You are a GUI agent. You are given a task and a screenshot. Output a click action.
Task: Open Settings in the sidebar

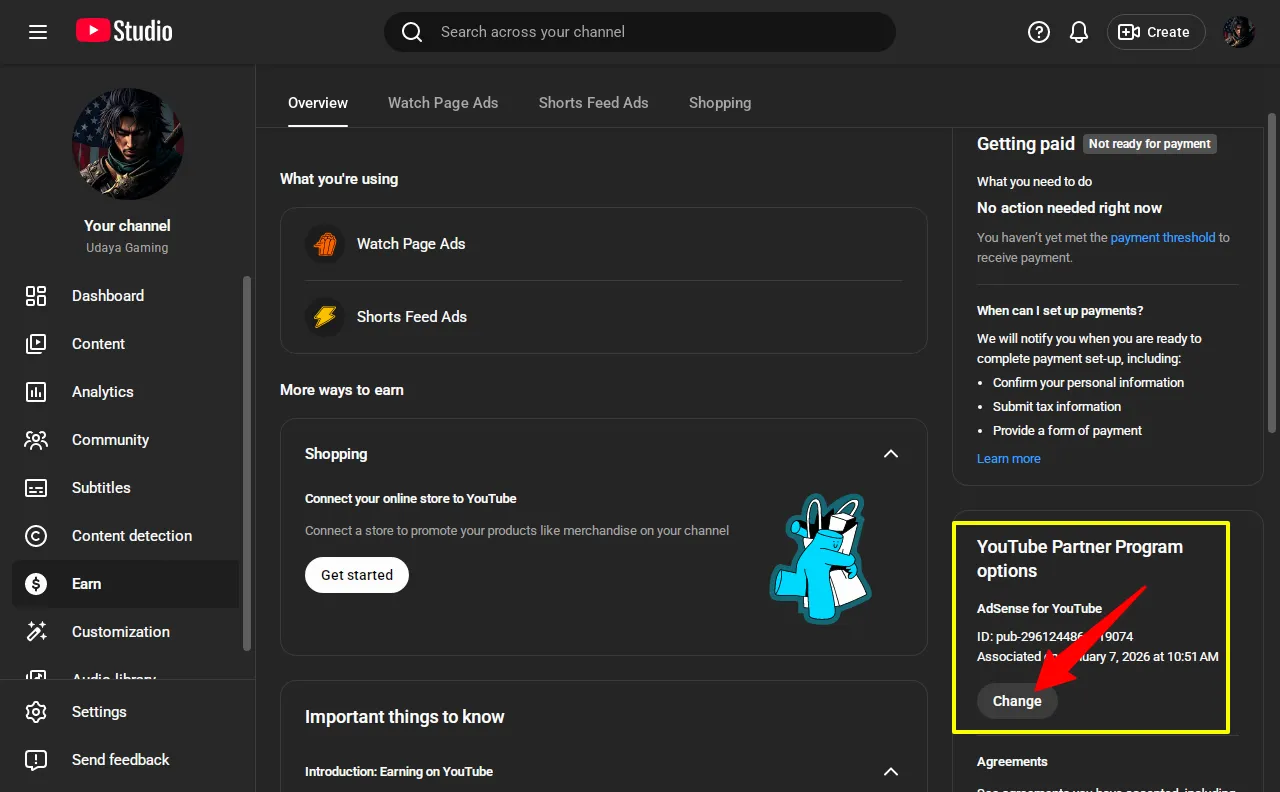(x=126, y=712)
